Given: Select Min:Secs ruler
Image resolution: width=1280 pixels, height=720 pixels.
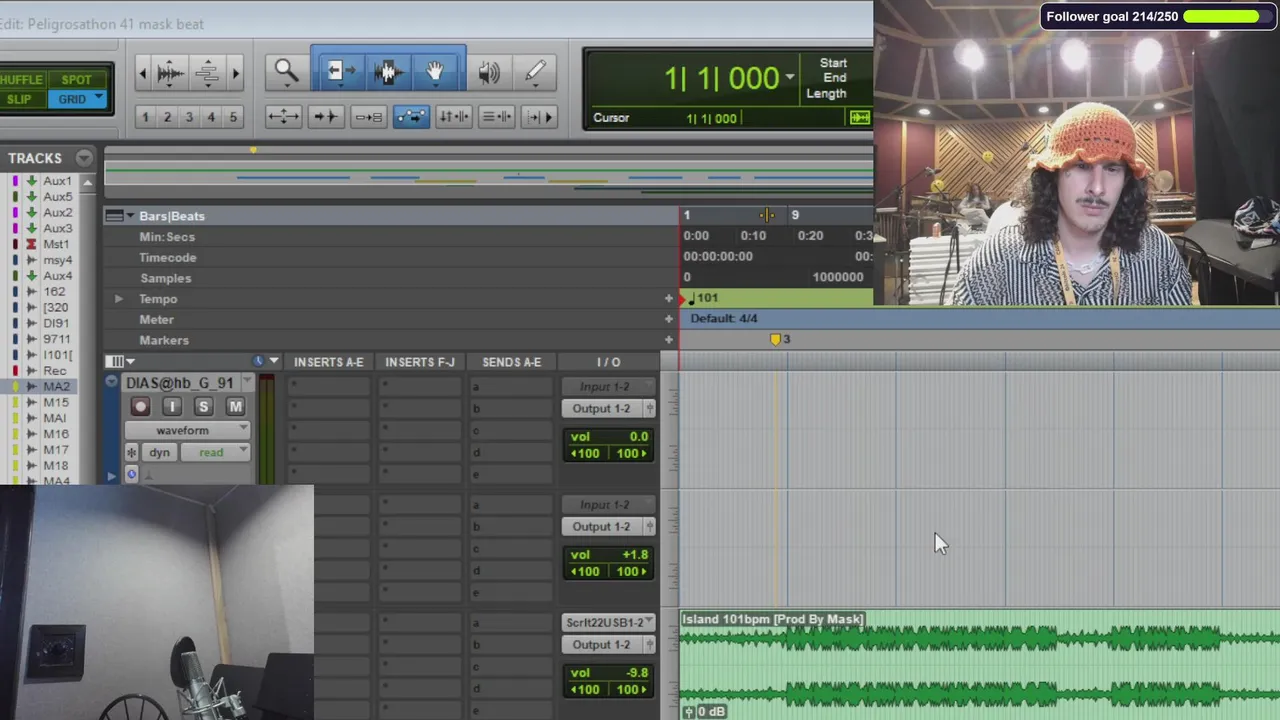Looking at the screenshot, I should click(167, 237).
